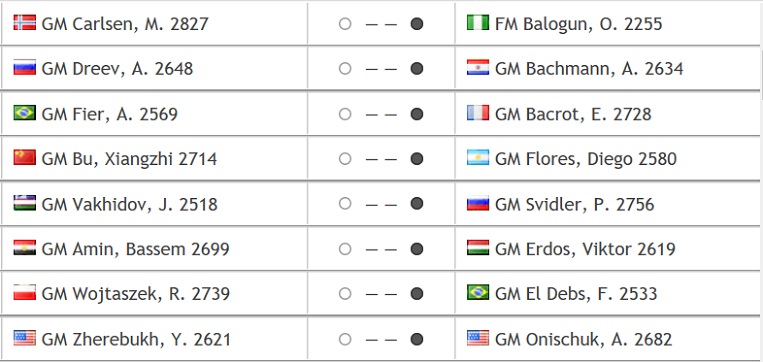Click the Paraguay flag beside Bachmann
The width and height of the screenshot is (763, 362).
coord(478,68)
